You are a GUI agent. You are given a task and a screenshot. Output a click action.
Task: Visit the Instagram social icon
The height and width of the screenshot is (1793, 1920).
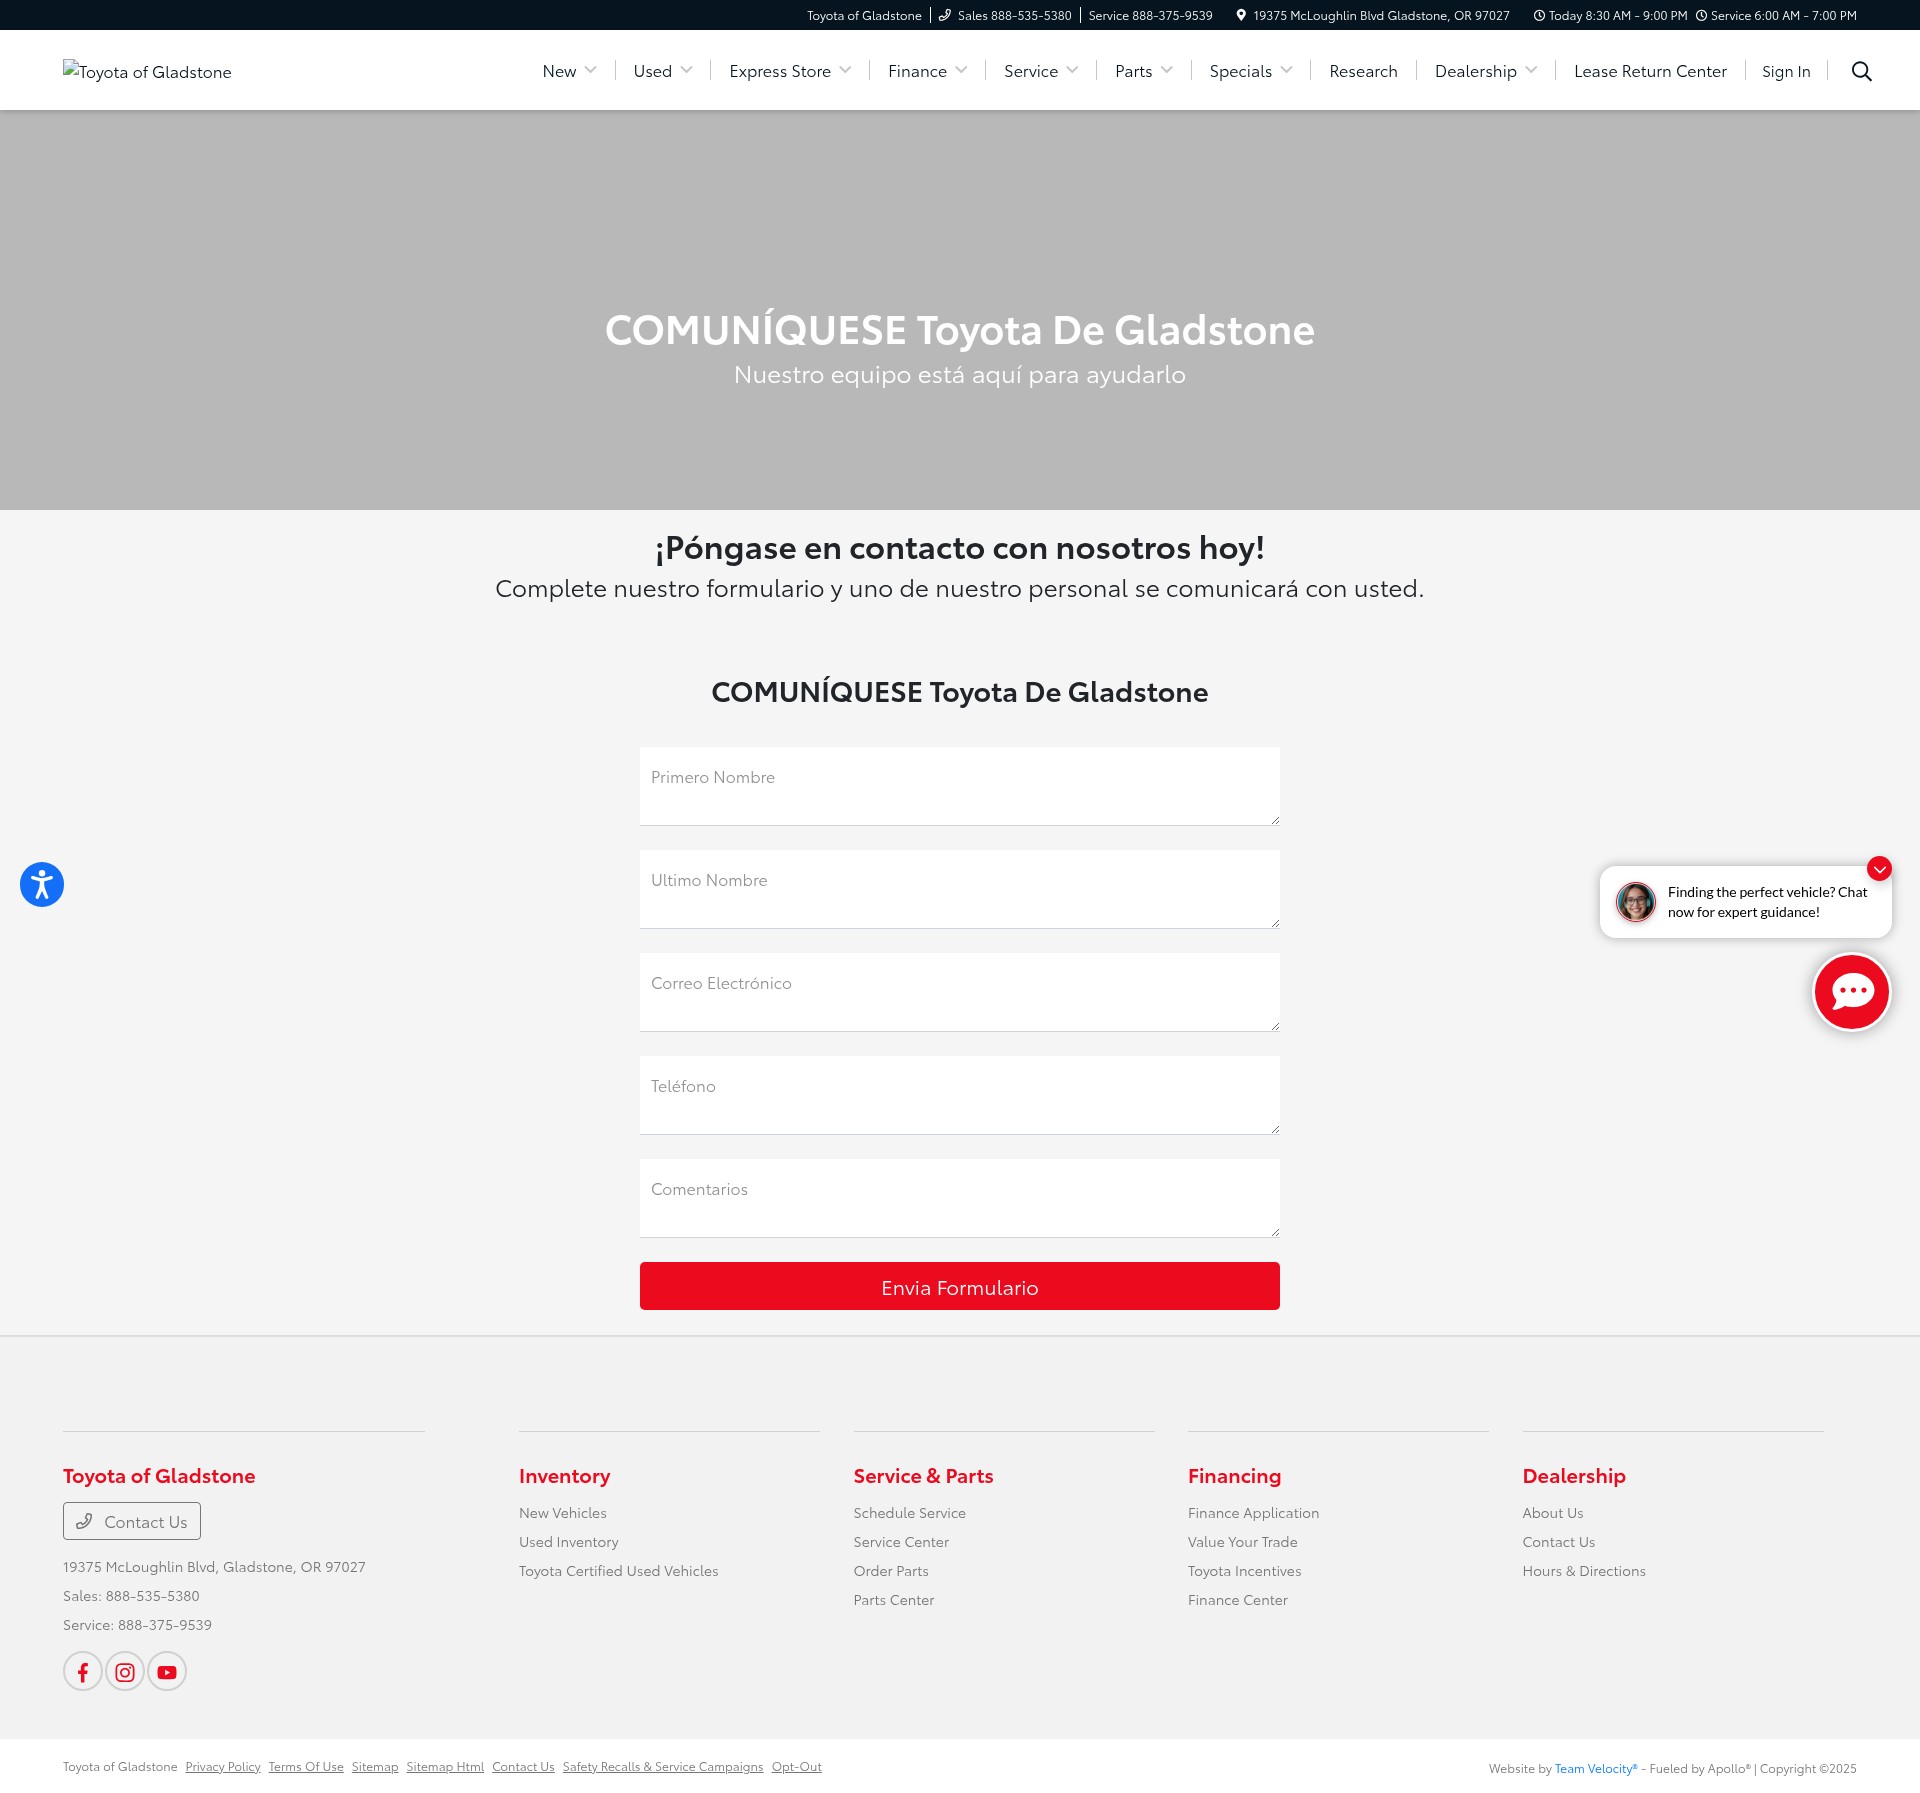pyautogui.click(x=125, y=1671)
